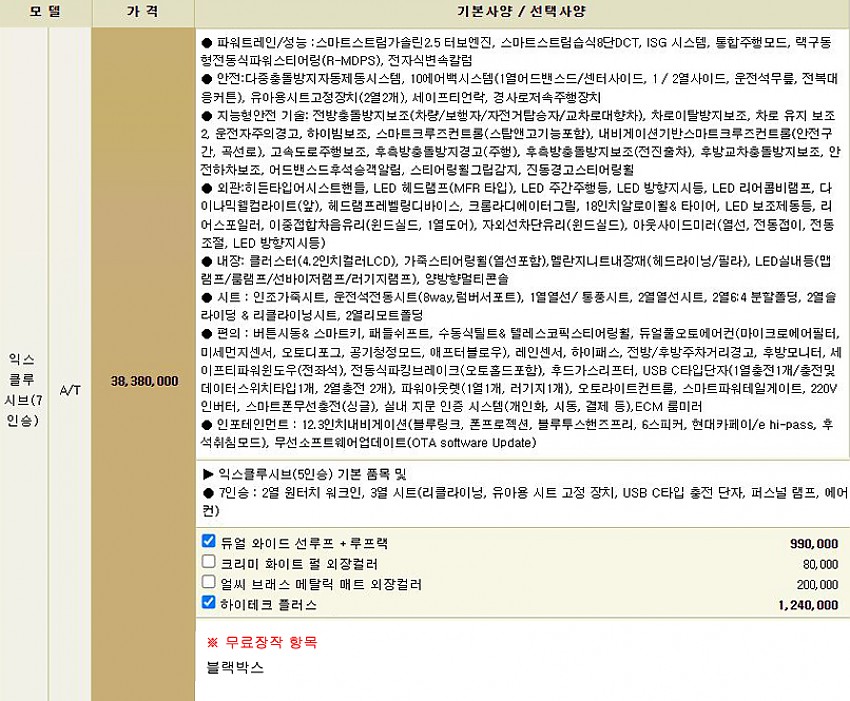Click the 1,240,000 하이테크 플러스 price
The image size is (850, 701).
tap(808, 604)
